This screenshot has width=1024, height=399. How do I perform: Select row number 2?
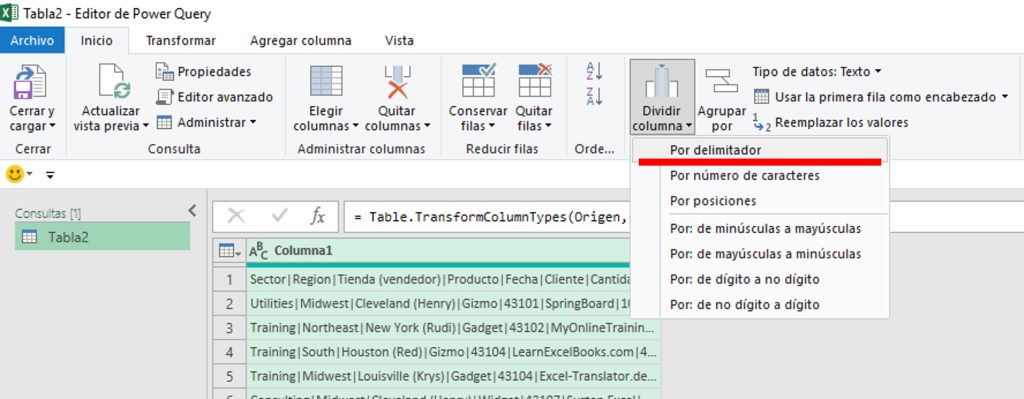(229, 304)
